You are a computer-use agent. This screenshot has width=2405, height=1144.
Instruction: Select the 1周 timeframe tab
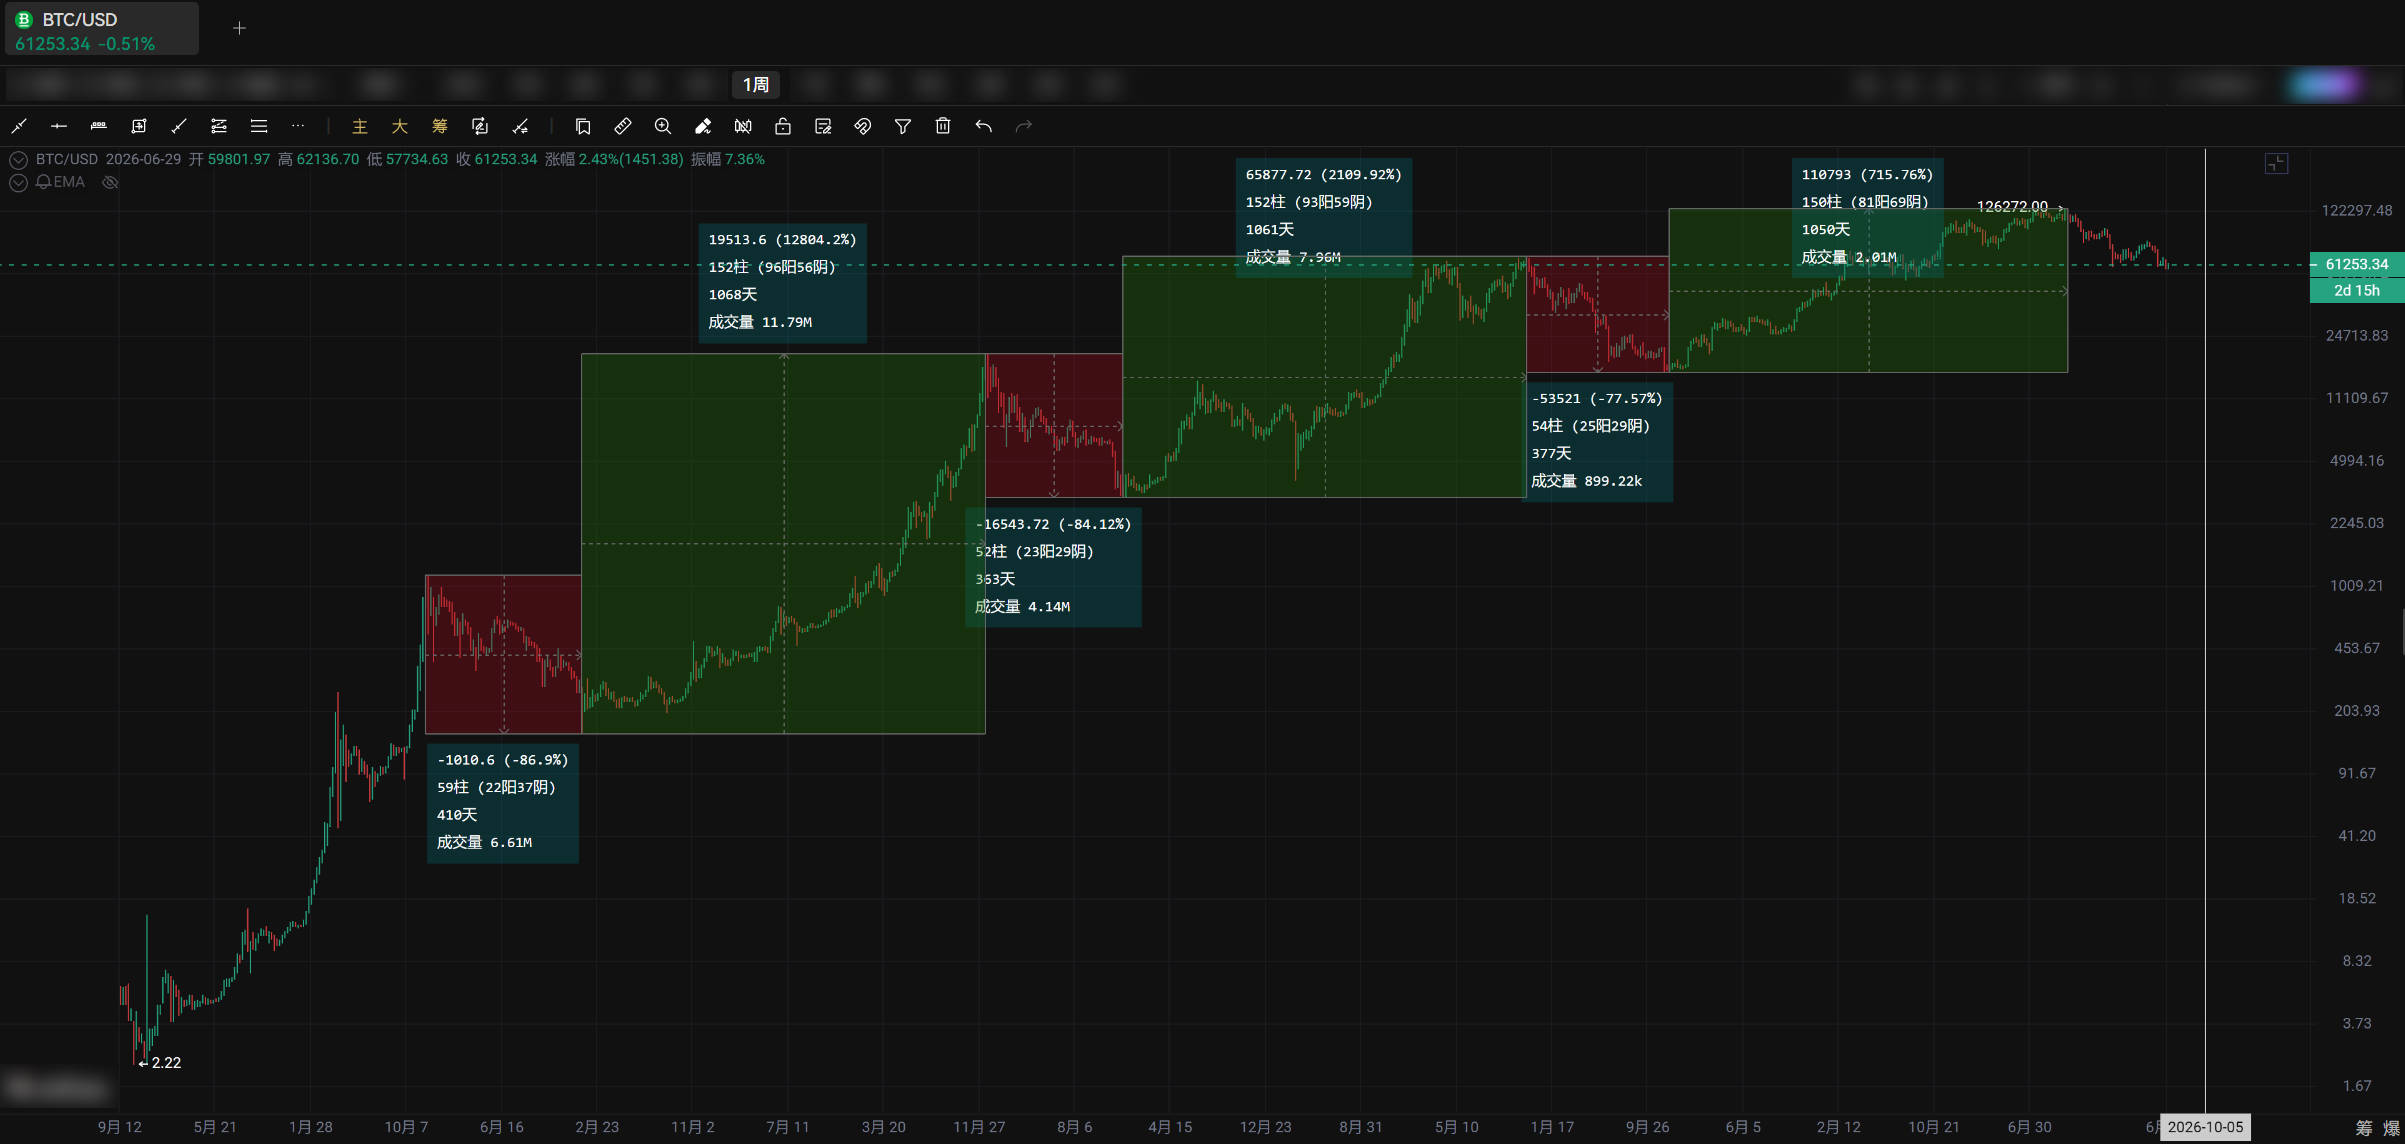point(756,85)
